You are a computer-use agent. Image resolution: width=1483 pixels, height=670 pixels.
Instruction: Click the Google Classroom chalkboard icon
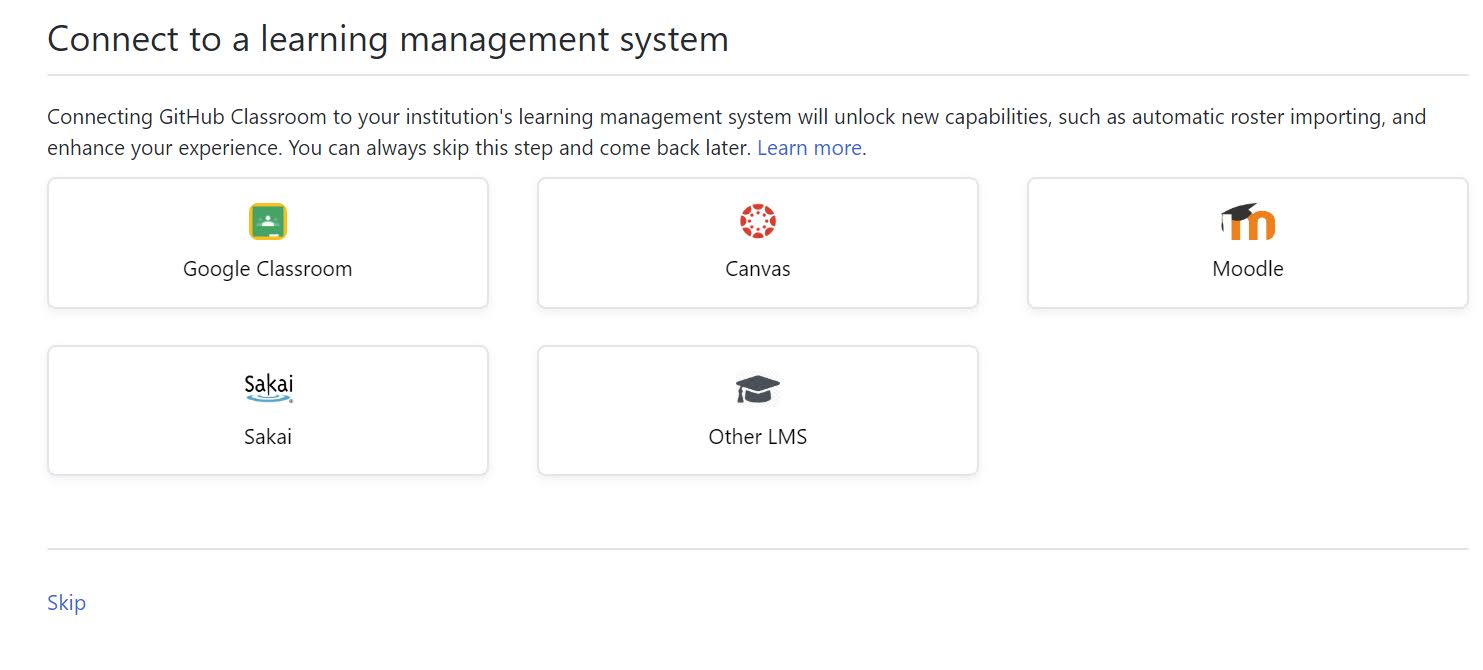pos(267,221)
